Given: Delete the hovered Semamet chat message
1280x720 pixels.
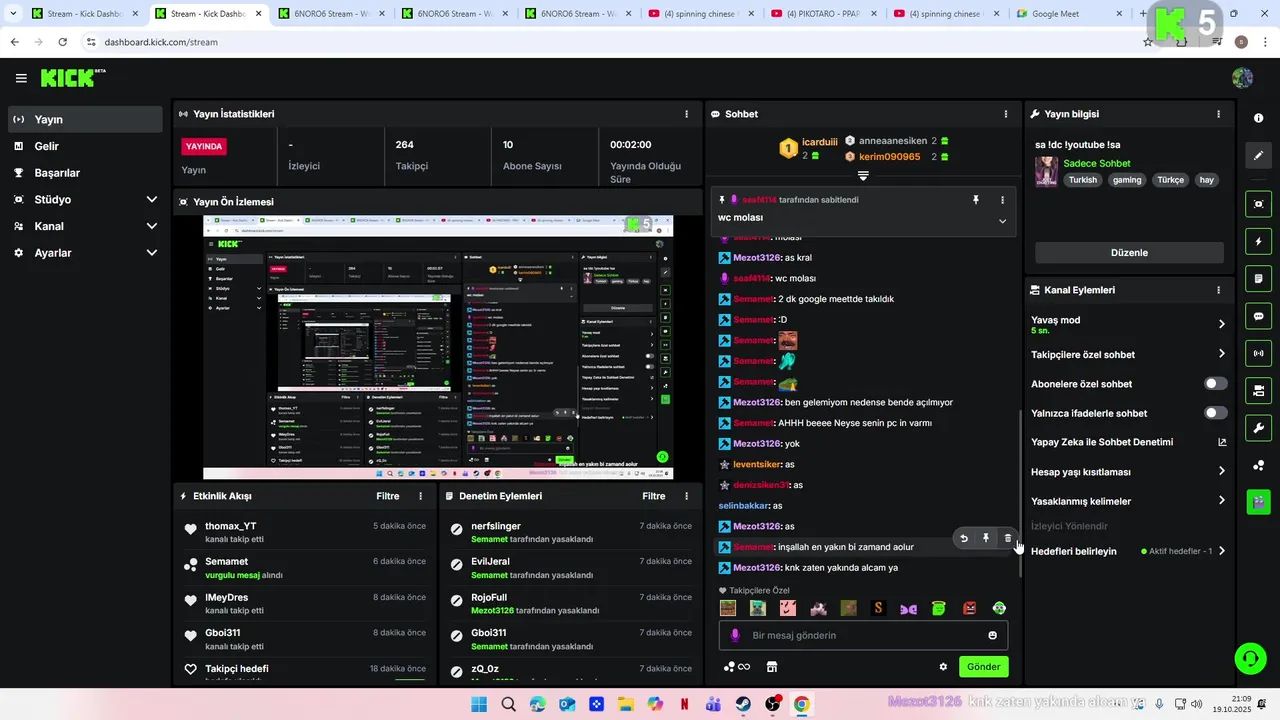Looking at the screenshot, I should point(1007,538).
